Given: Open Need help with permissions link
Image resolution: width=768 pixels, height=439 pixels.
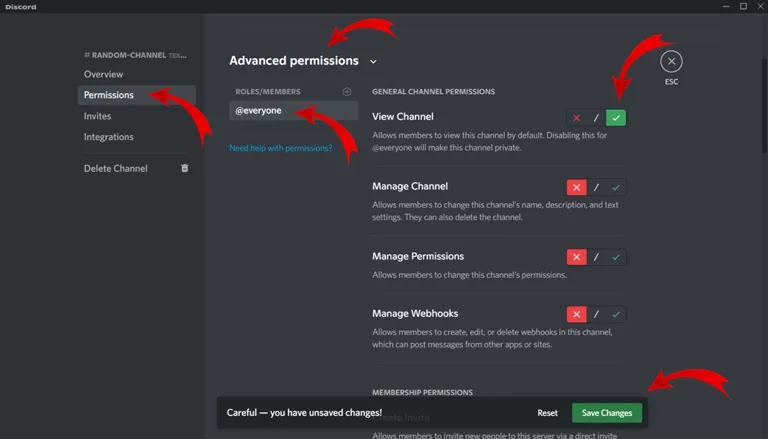Looking at the screenshot, I should point(281,148).
